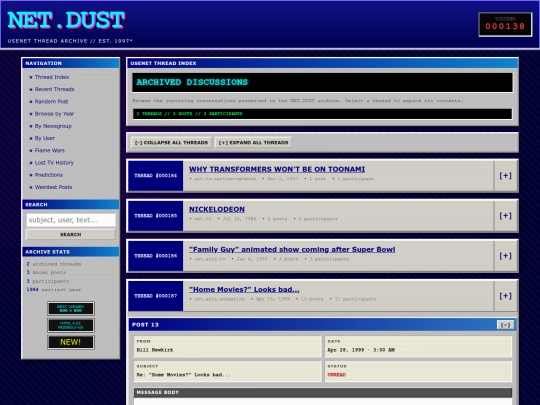The width and height of the screenshot is (540, 405).
Task: Open the Thread Index navigation link
Action: 52,77
